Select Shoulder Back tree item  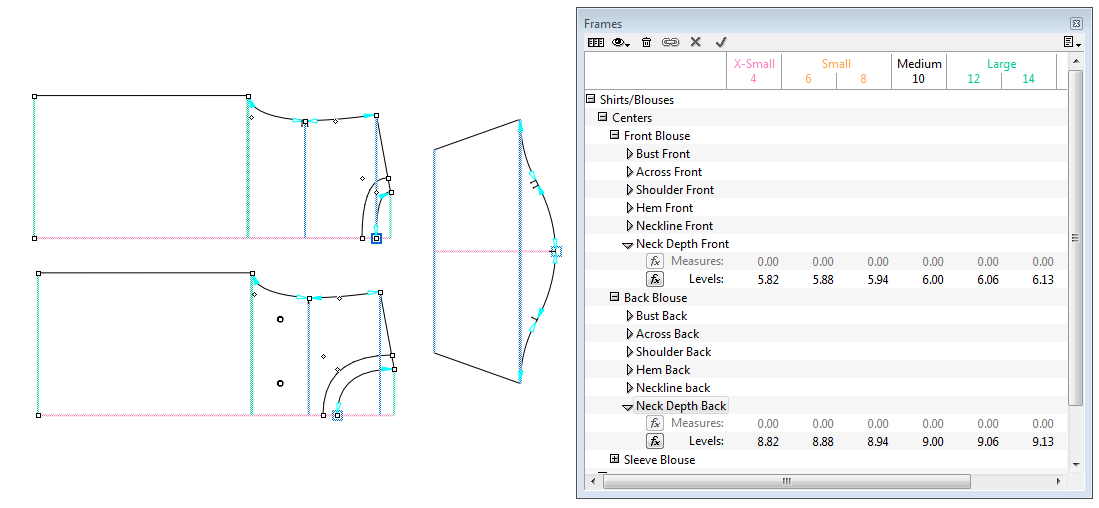[x=673, y=352]
